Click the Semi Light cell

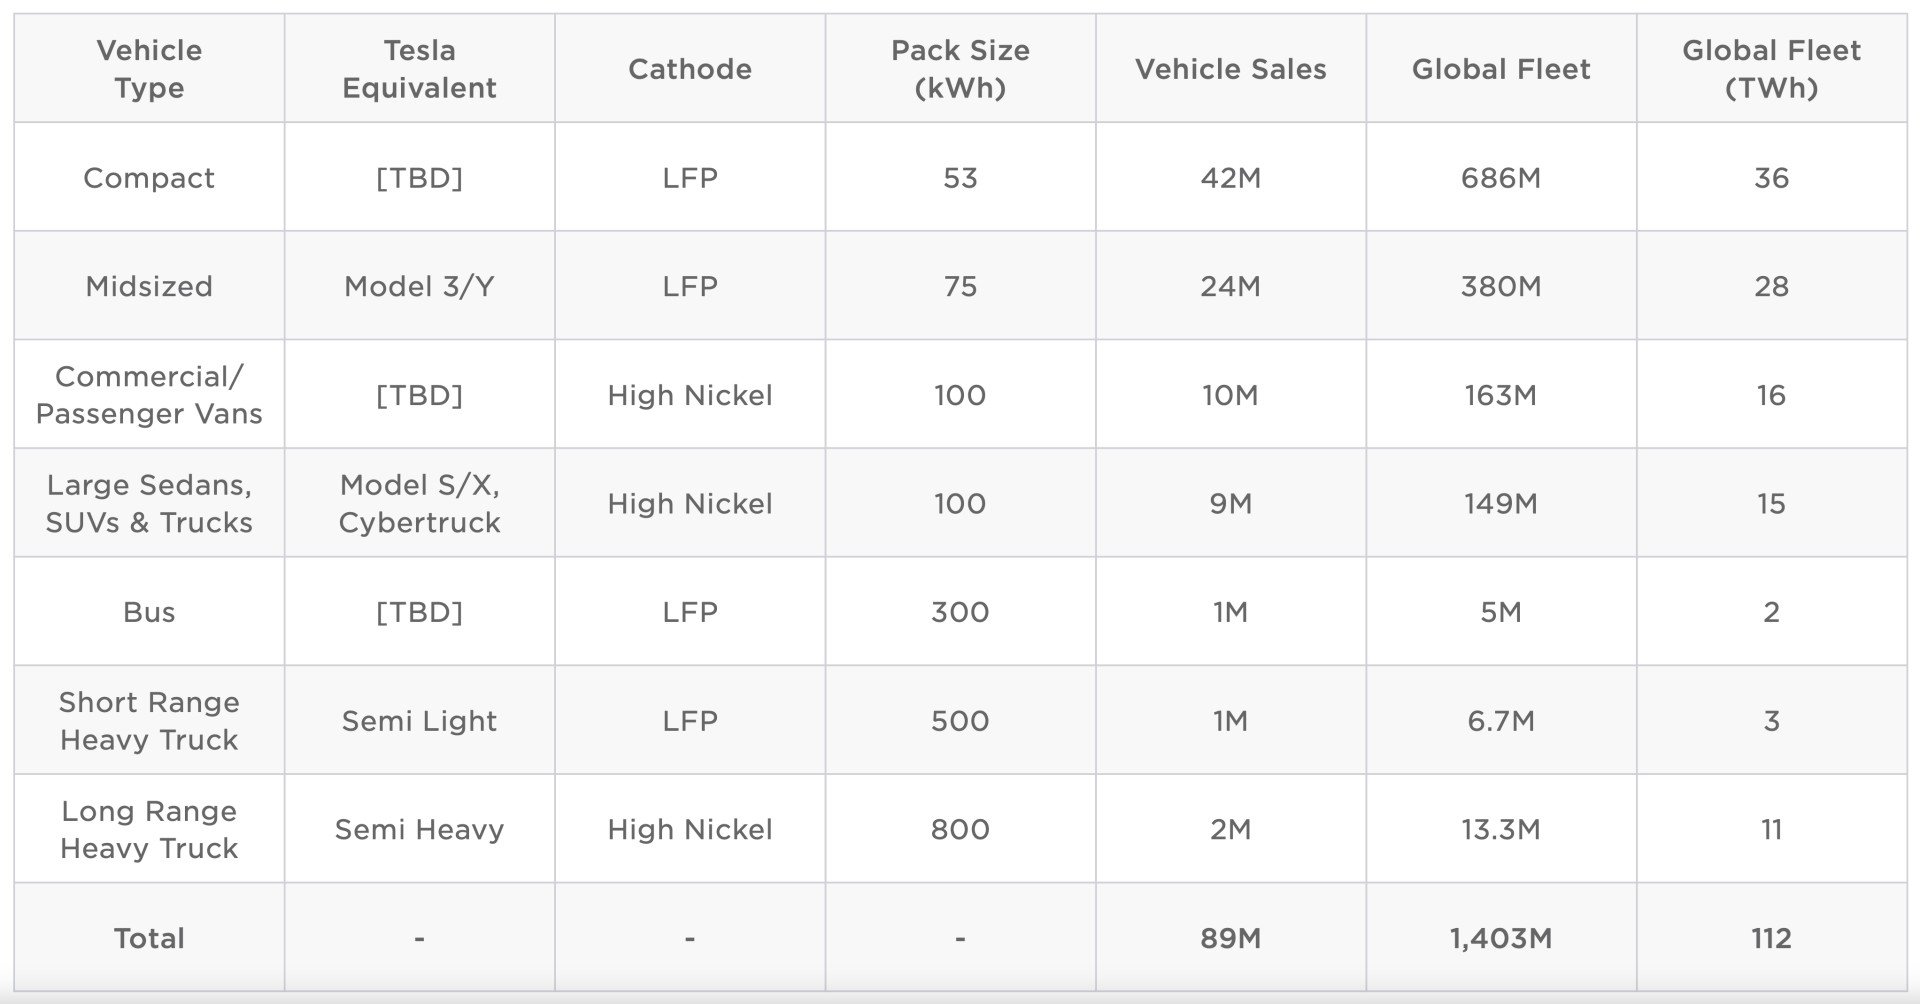(419, 721)
